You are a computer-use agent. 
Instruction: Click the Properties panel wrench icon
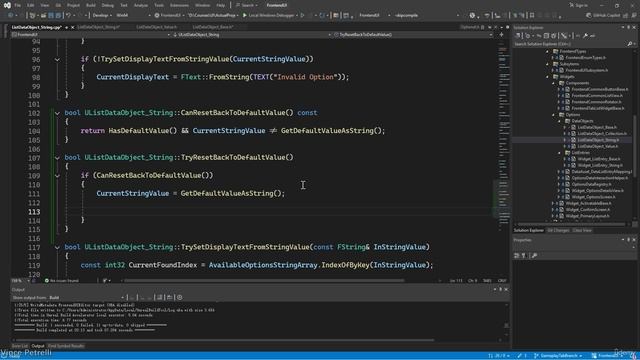click(x=534, y=256)
